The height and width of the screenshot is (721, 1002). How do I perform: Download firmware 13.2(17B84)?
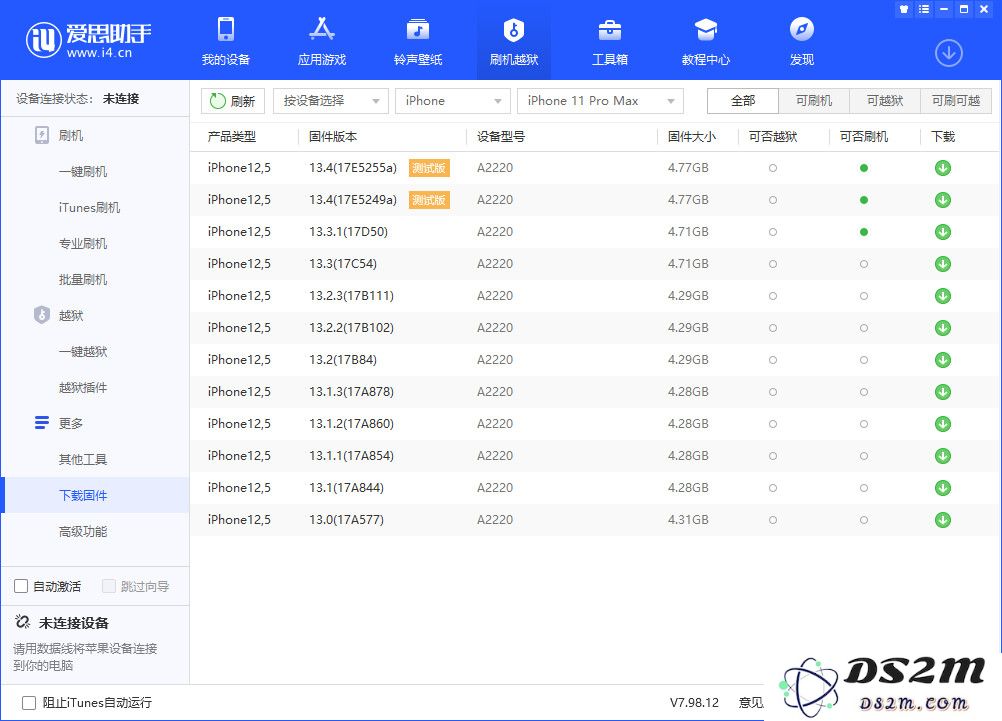[943, 360]
